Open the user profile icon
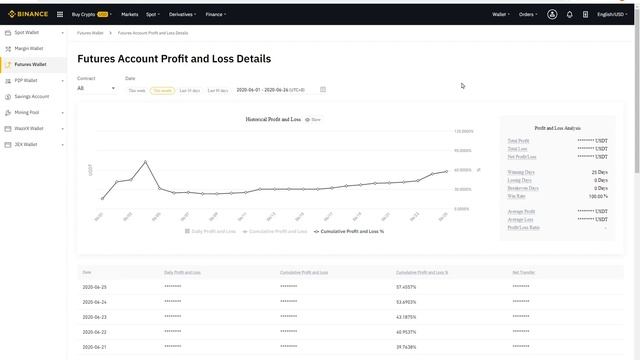Viewport: 640px width, 360px height. (552, 14)
